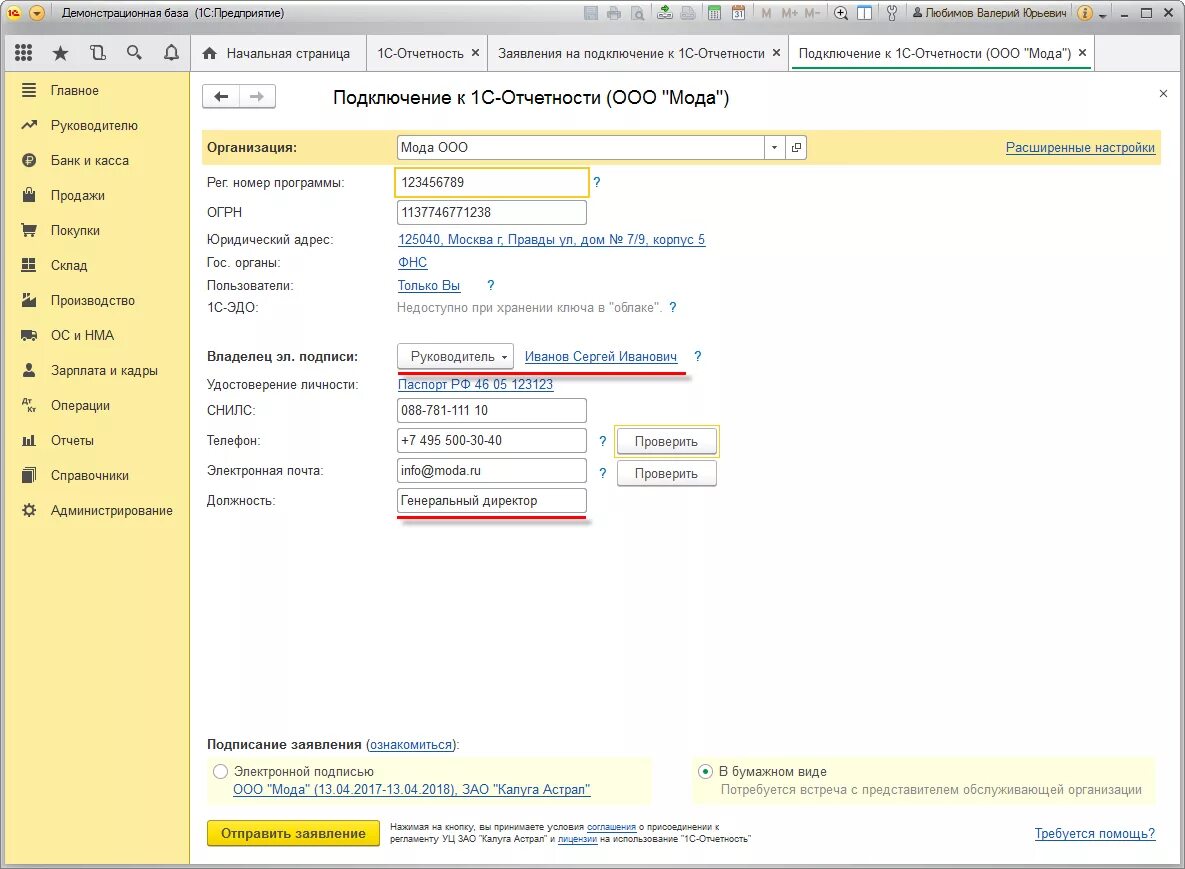This screenshot has width=1185, height=869.
Task: Click in the ОГРН field
Action: tap(491, 212)
